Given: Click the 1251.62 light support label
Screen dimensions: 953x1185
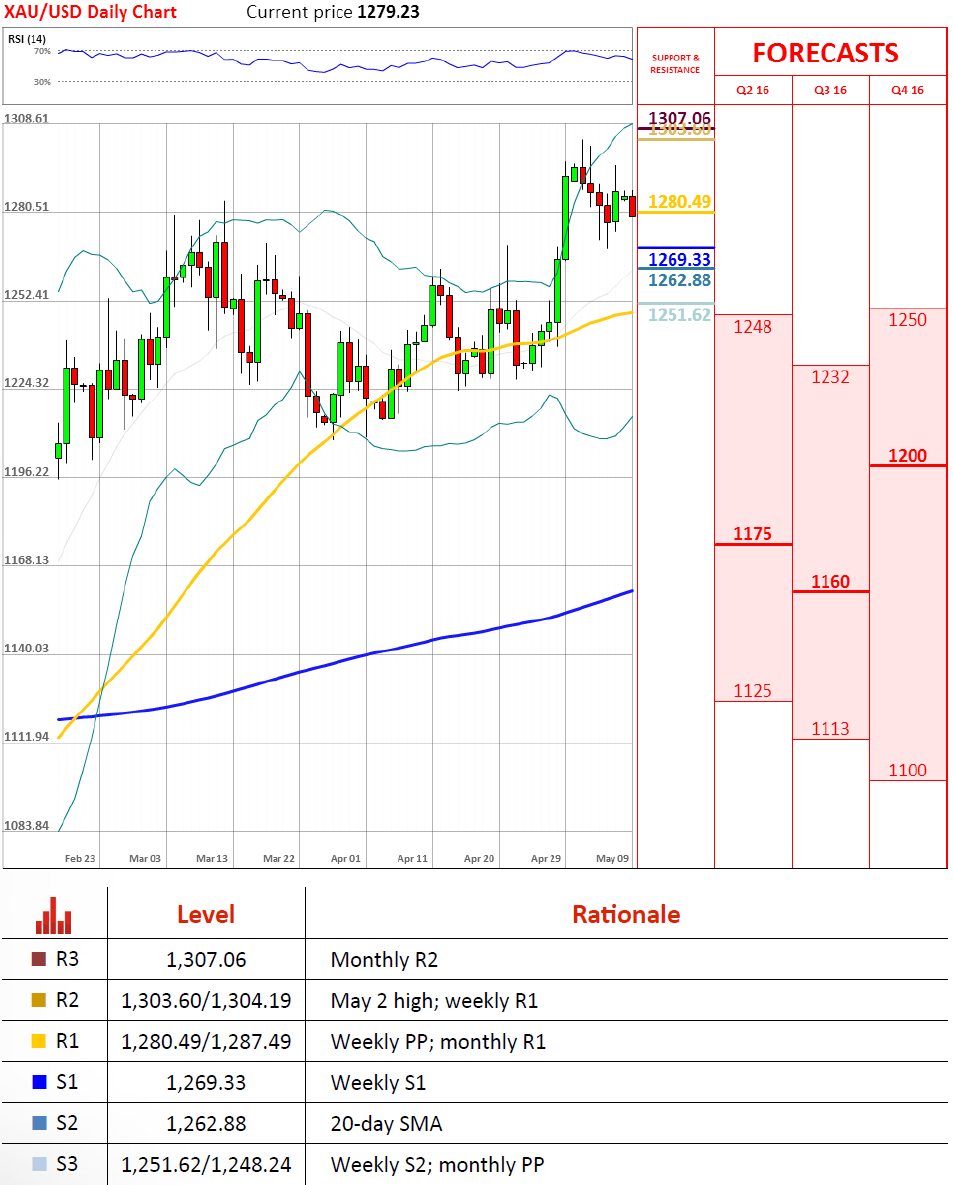Looking at the screenshot, I should 679,314.
